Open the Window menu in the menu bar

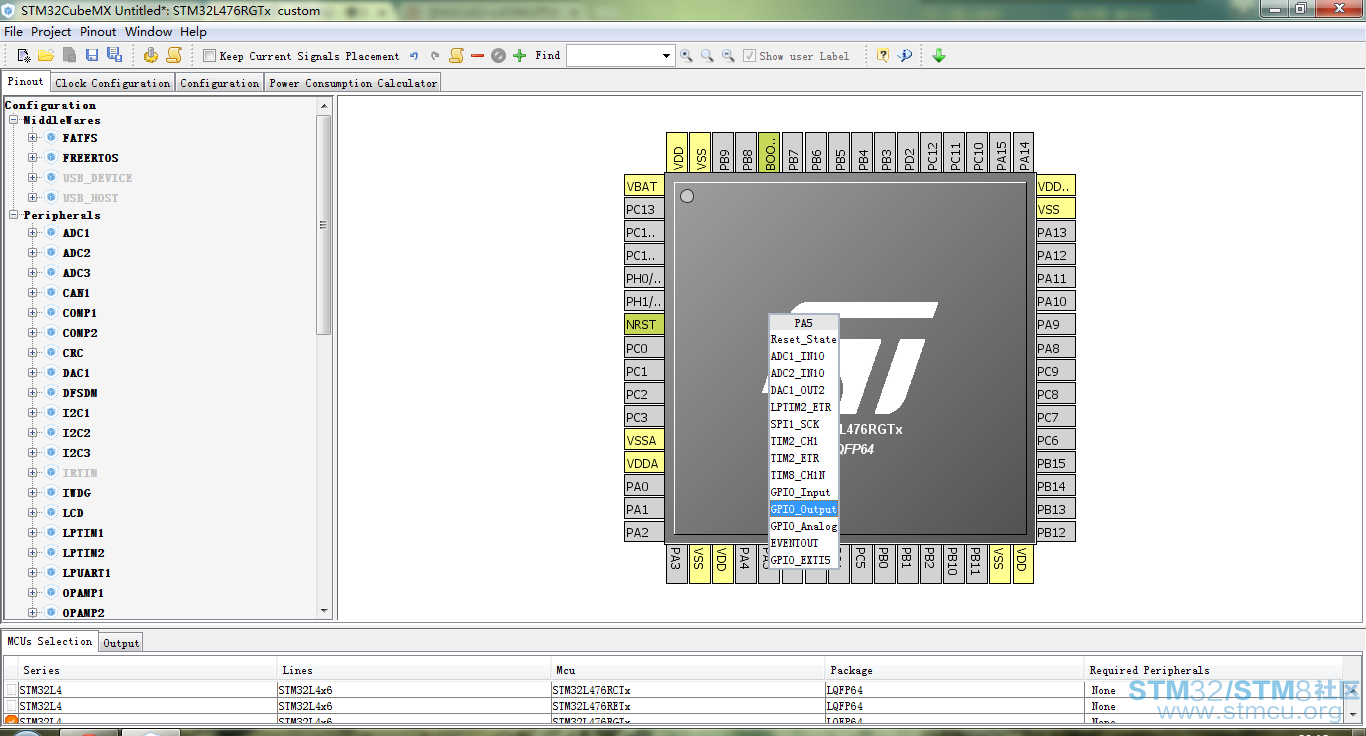148,32
